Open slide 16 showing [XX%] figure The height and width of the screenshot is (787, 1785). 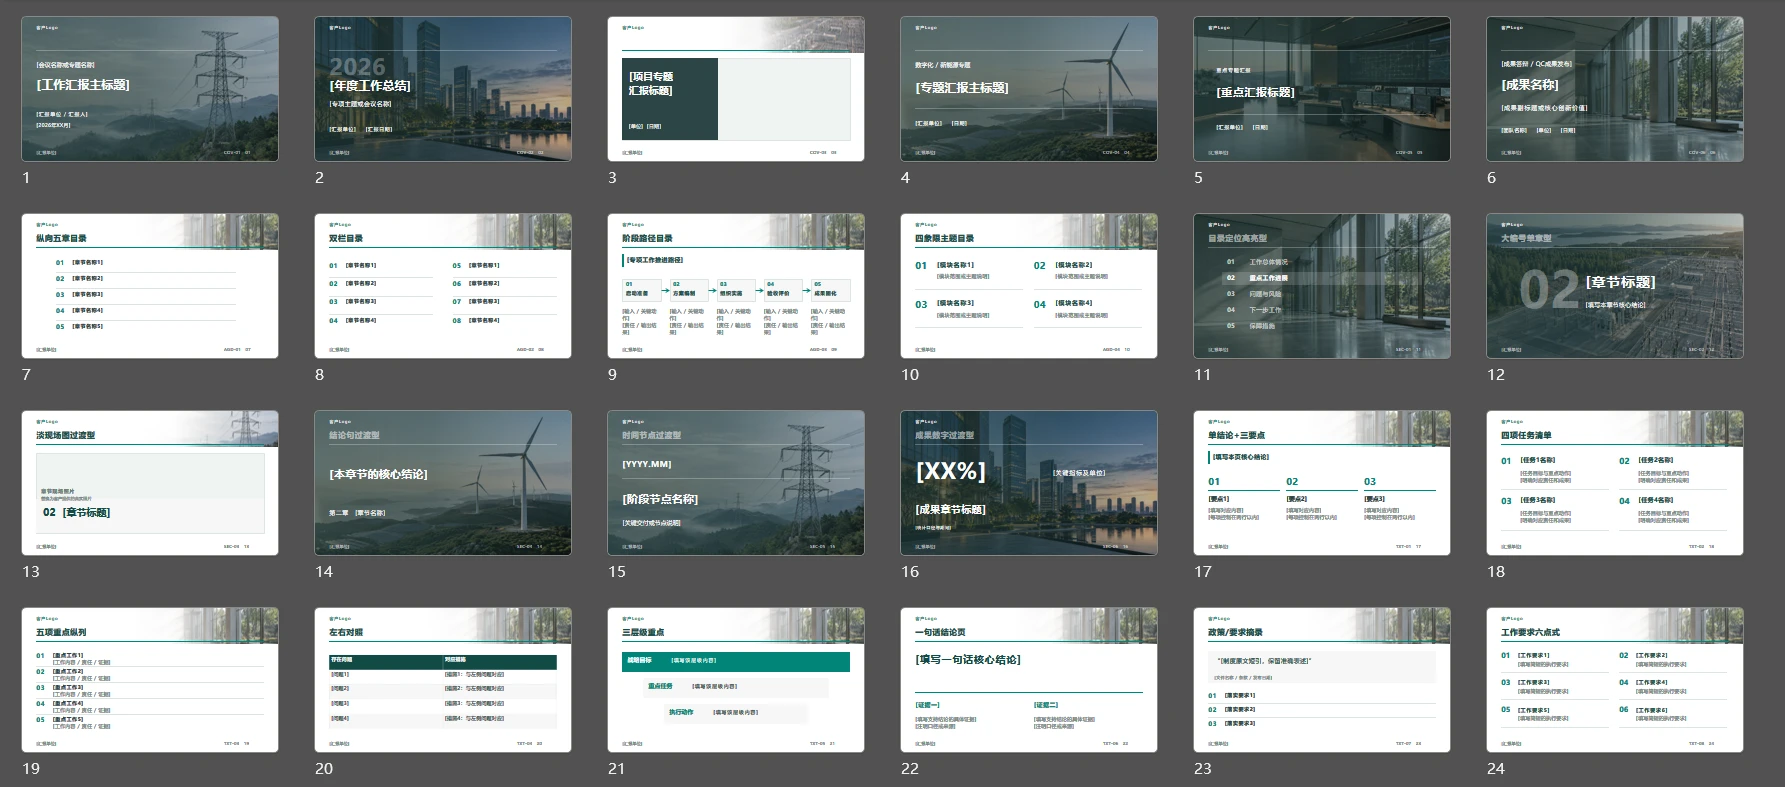pyautogui.click(x=1029, y=483)
